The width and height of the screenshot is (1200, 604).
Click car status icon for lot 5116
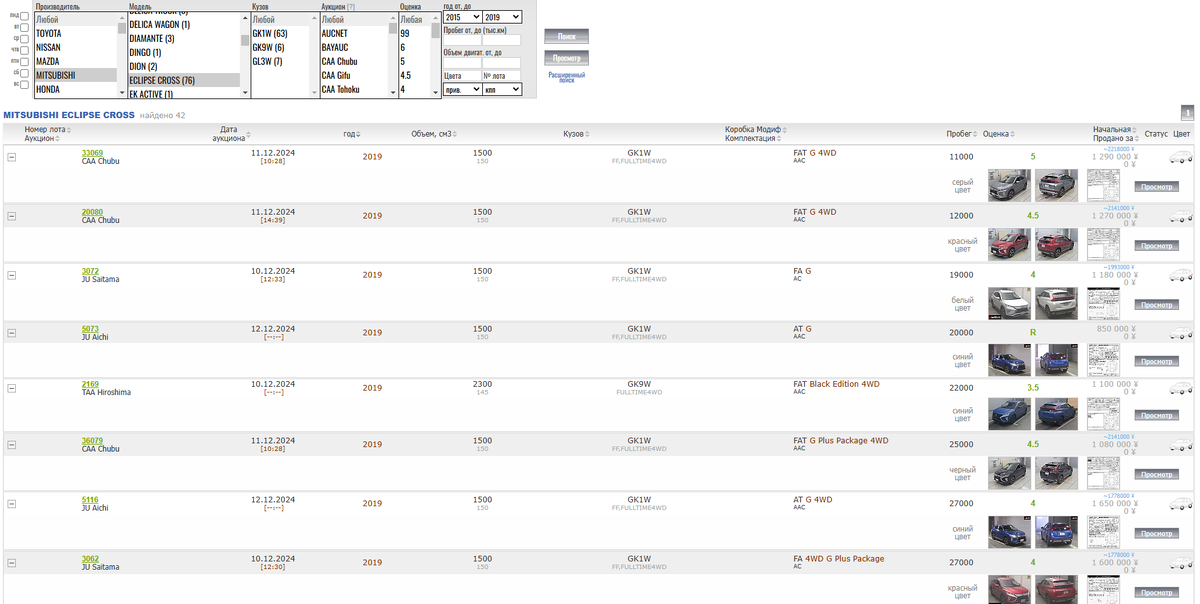tap(1180, 504)
